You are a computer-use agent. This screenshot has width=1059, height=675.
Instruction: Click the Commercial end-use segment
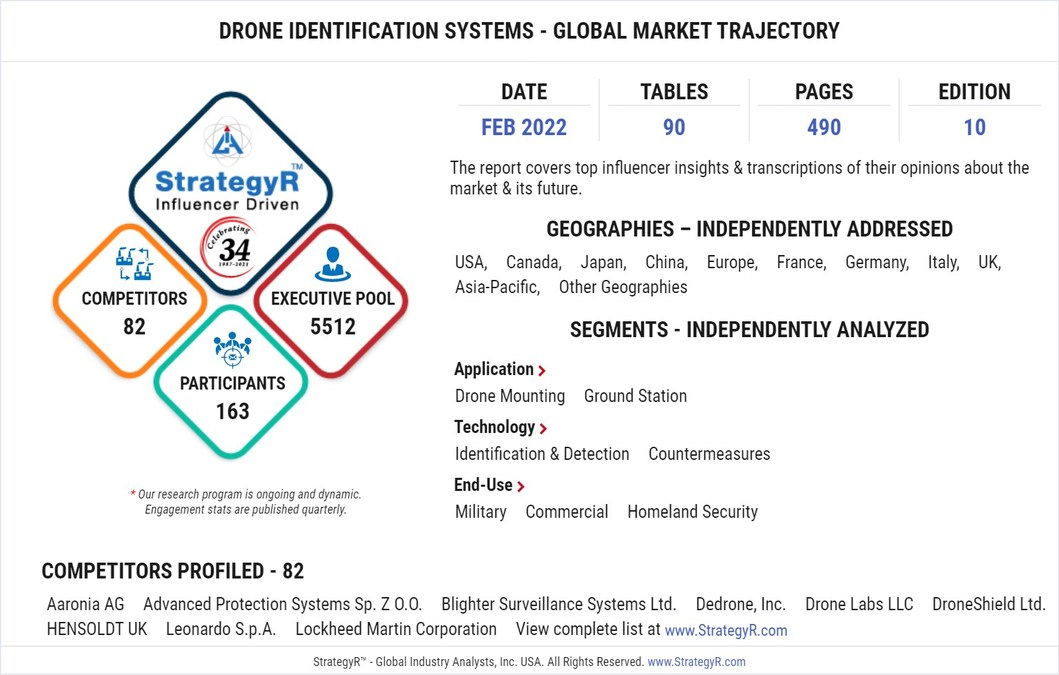(567, 512)
